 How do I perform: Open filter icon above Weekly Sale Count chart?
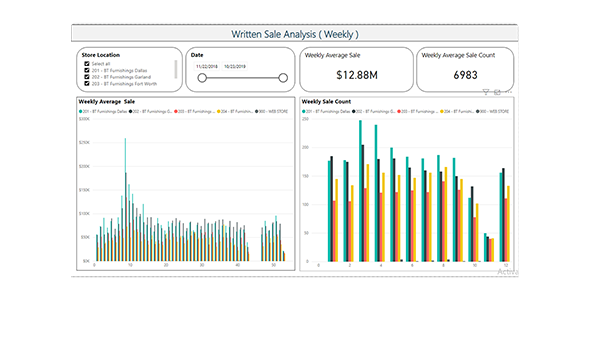pyautogui.click(x=486, y=92)
